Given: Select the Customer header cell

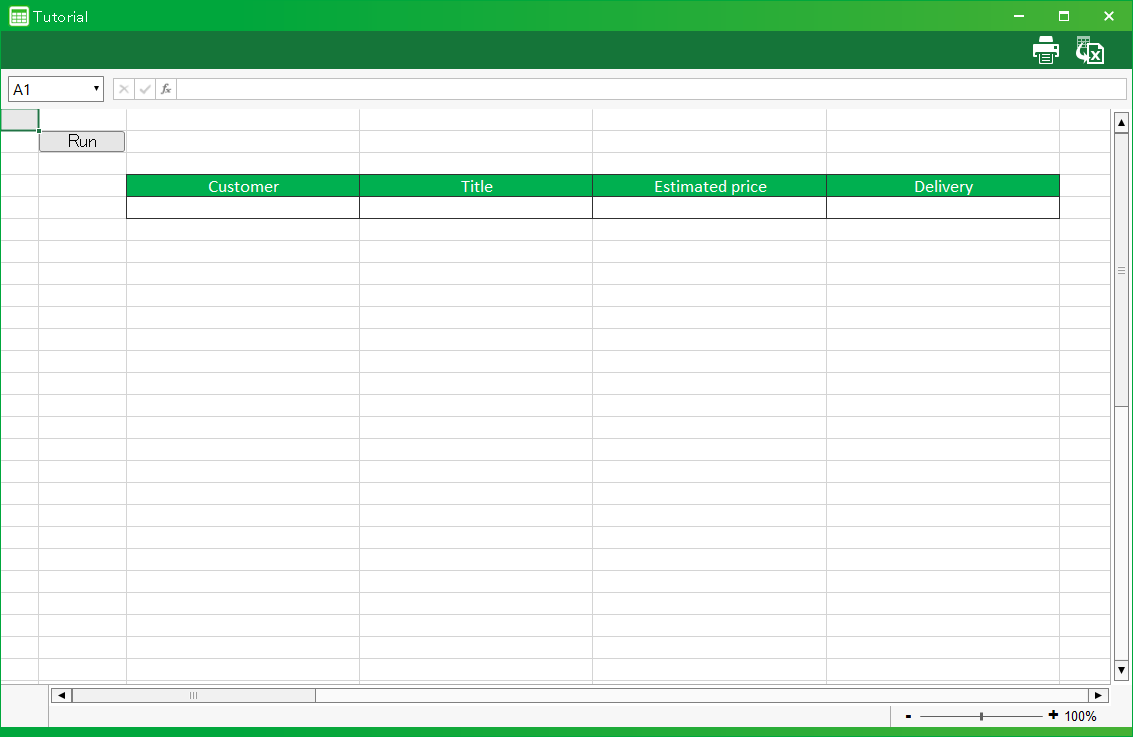Looking at the screenshot, I should (243, 186).
